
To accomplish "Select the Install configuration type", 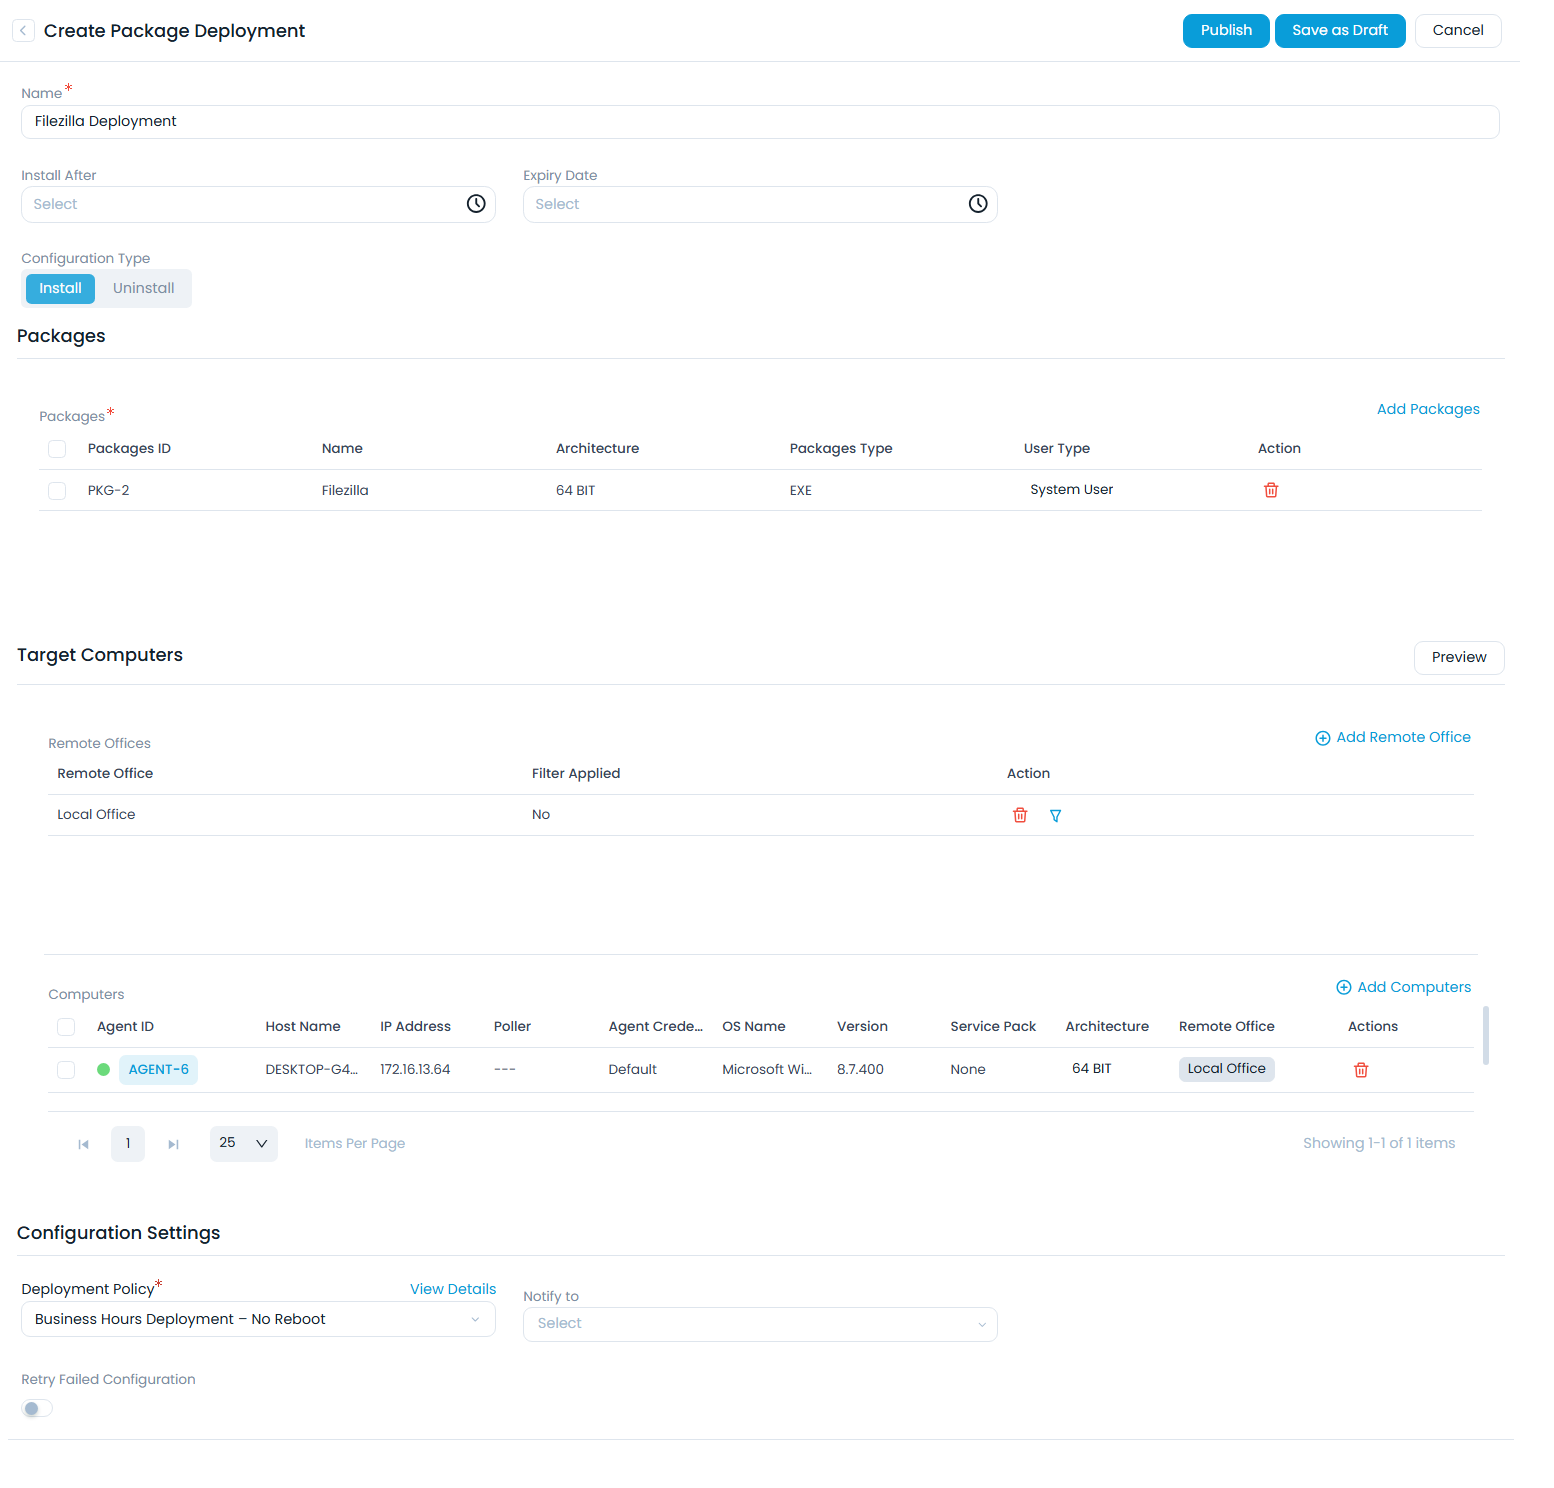I will coord(60,288).
